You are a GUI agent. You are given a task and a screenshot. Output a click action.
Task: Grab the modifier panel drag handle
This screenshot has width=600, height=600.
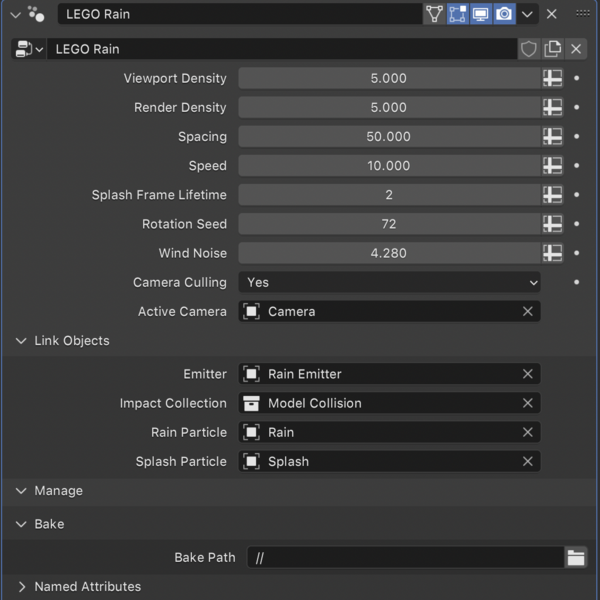pyautogui.click(x=582, y=14)
